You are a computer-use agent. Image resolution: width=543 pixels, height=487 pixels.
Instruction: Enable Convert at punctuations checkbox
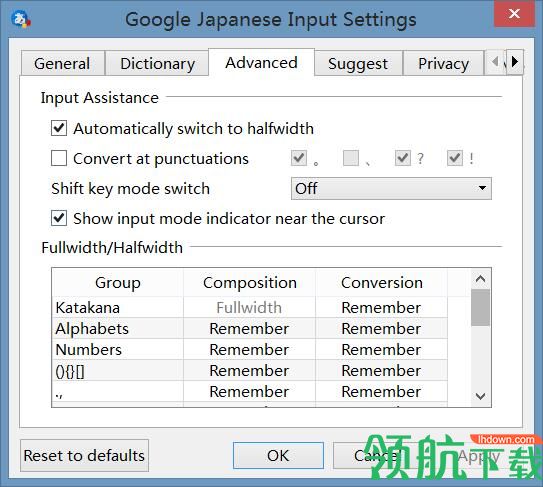pyautogui.click(x=59, y=159)
